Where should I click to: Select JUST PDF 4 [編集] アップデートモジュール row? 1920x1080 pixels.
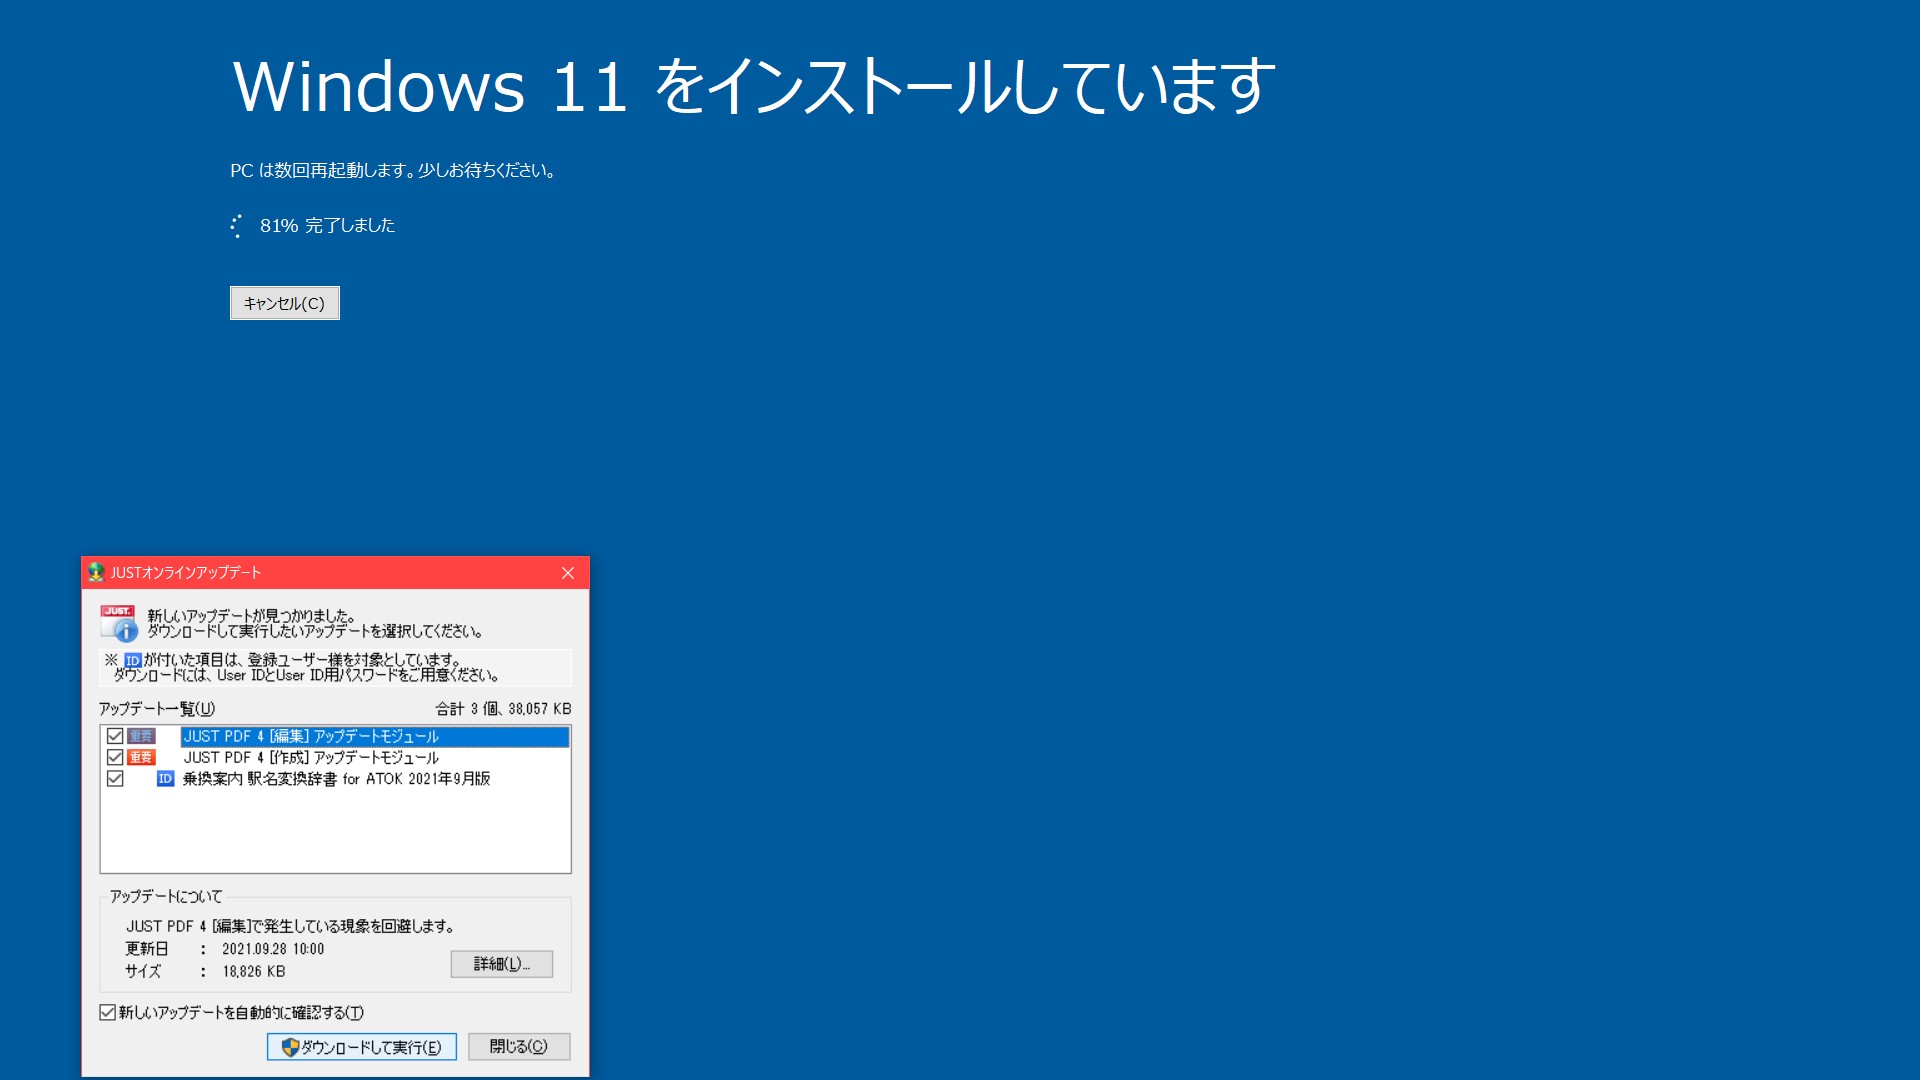[x=375, y=736]
